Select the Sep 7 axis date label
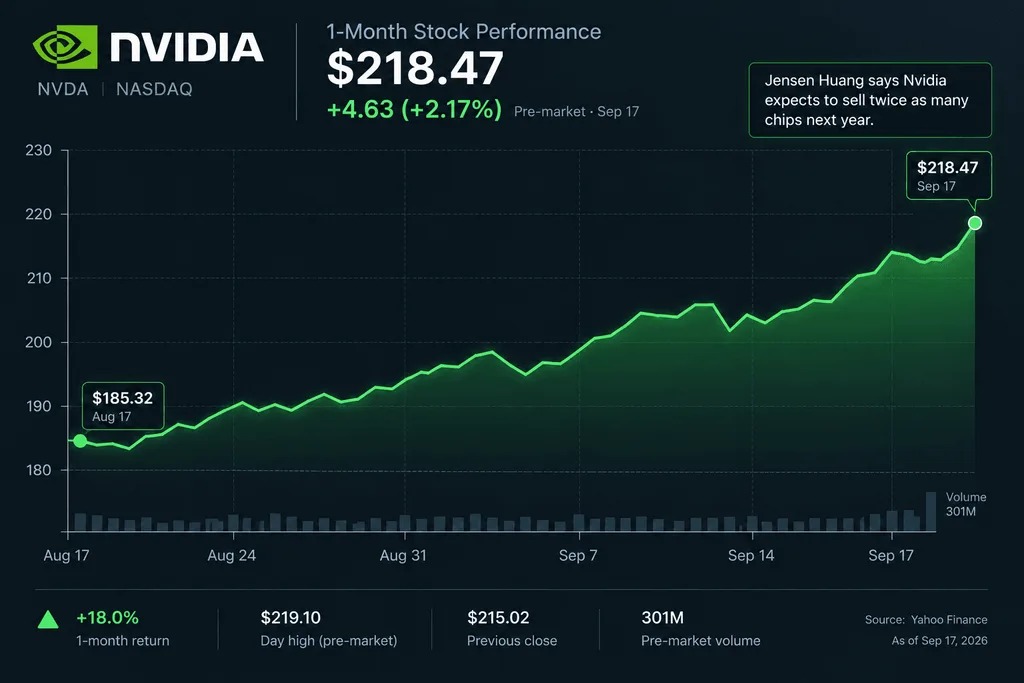The height and width of the screenshot is (683, 1024). [x=578, y=556]
